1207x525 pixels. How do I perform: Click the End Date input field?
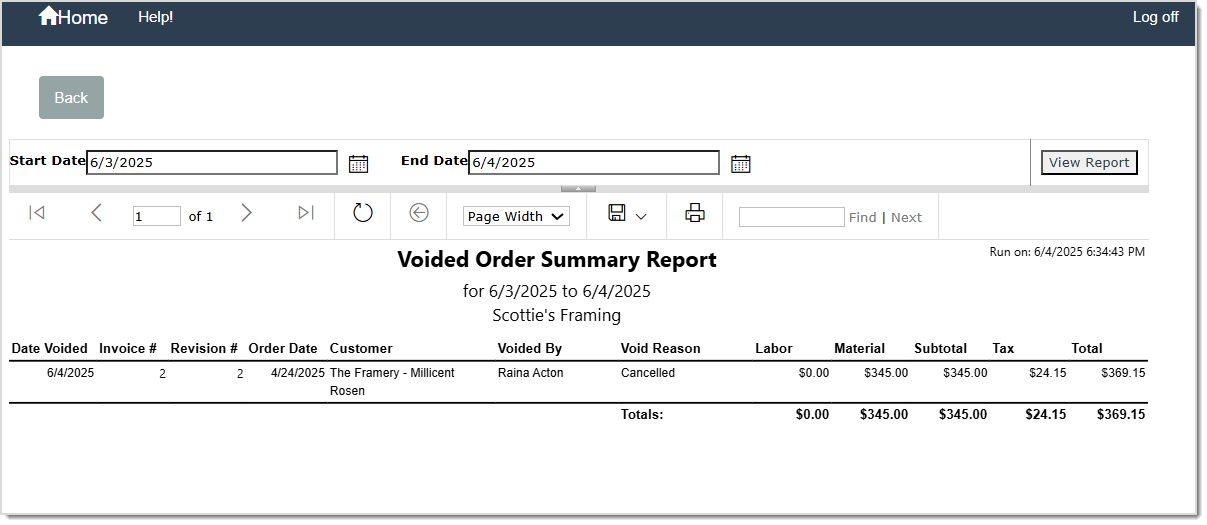[x=594, y=162]
